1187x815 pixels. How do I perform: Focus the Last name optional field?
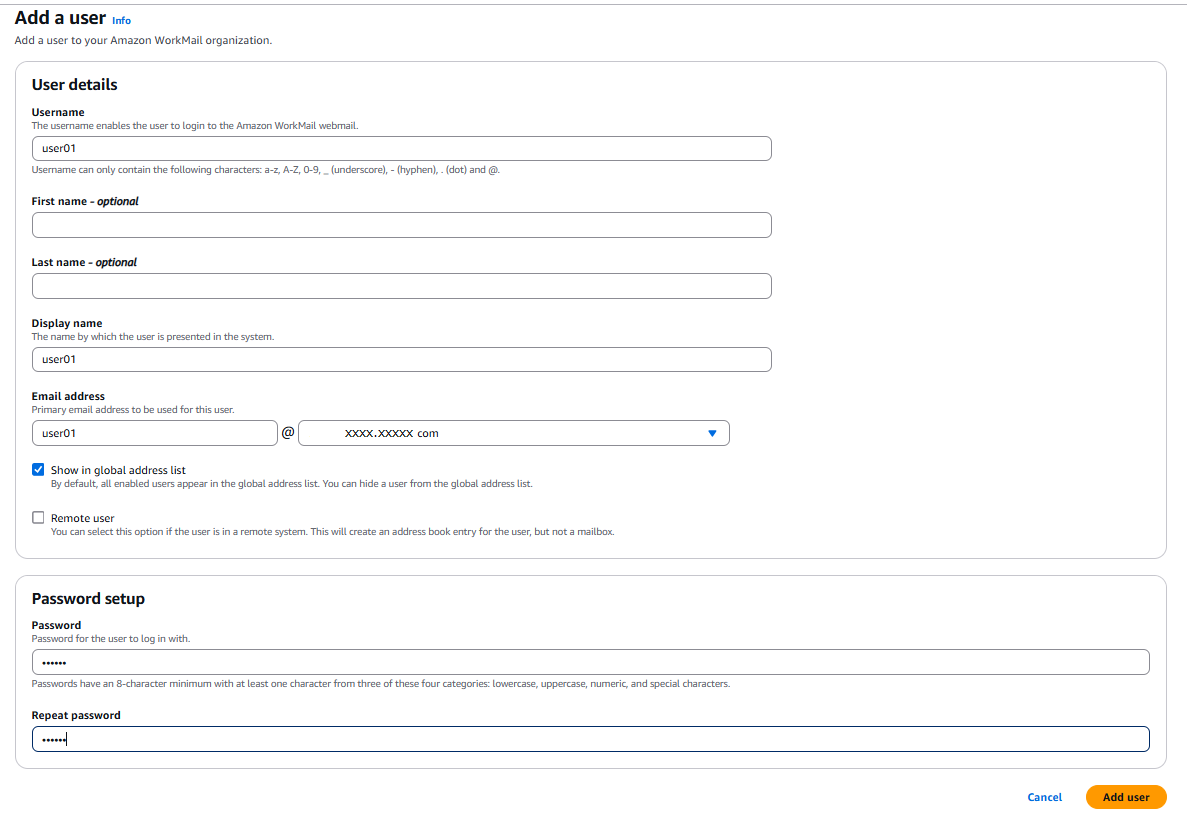401,286
